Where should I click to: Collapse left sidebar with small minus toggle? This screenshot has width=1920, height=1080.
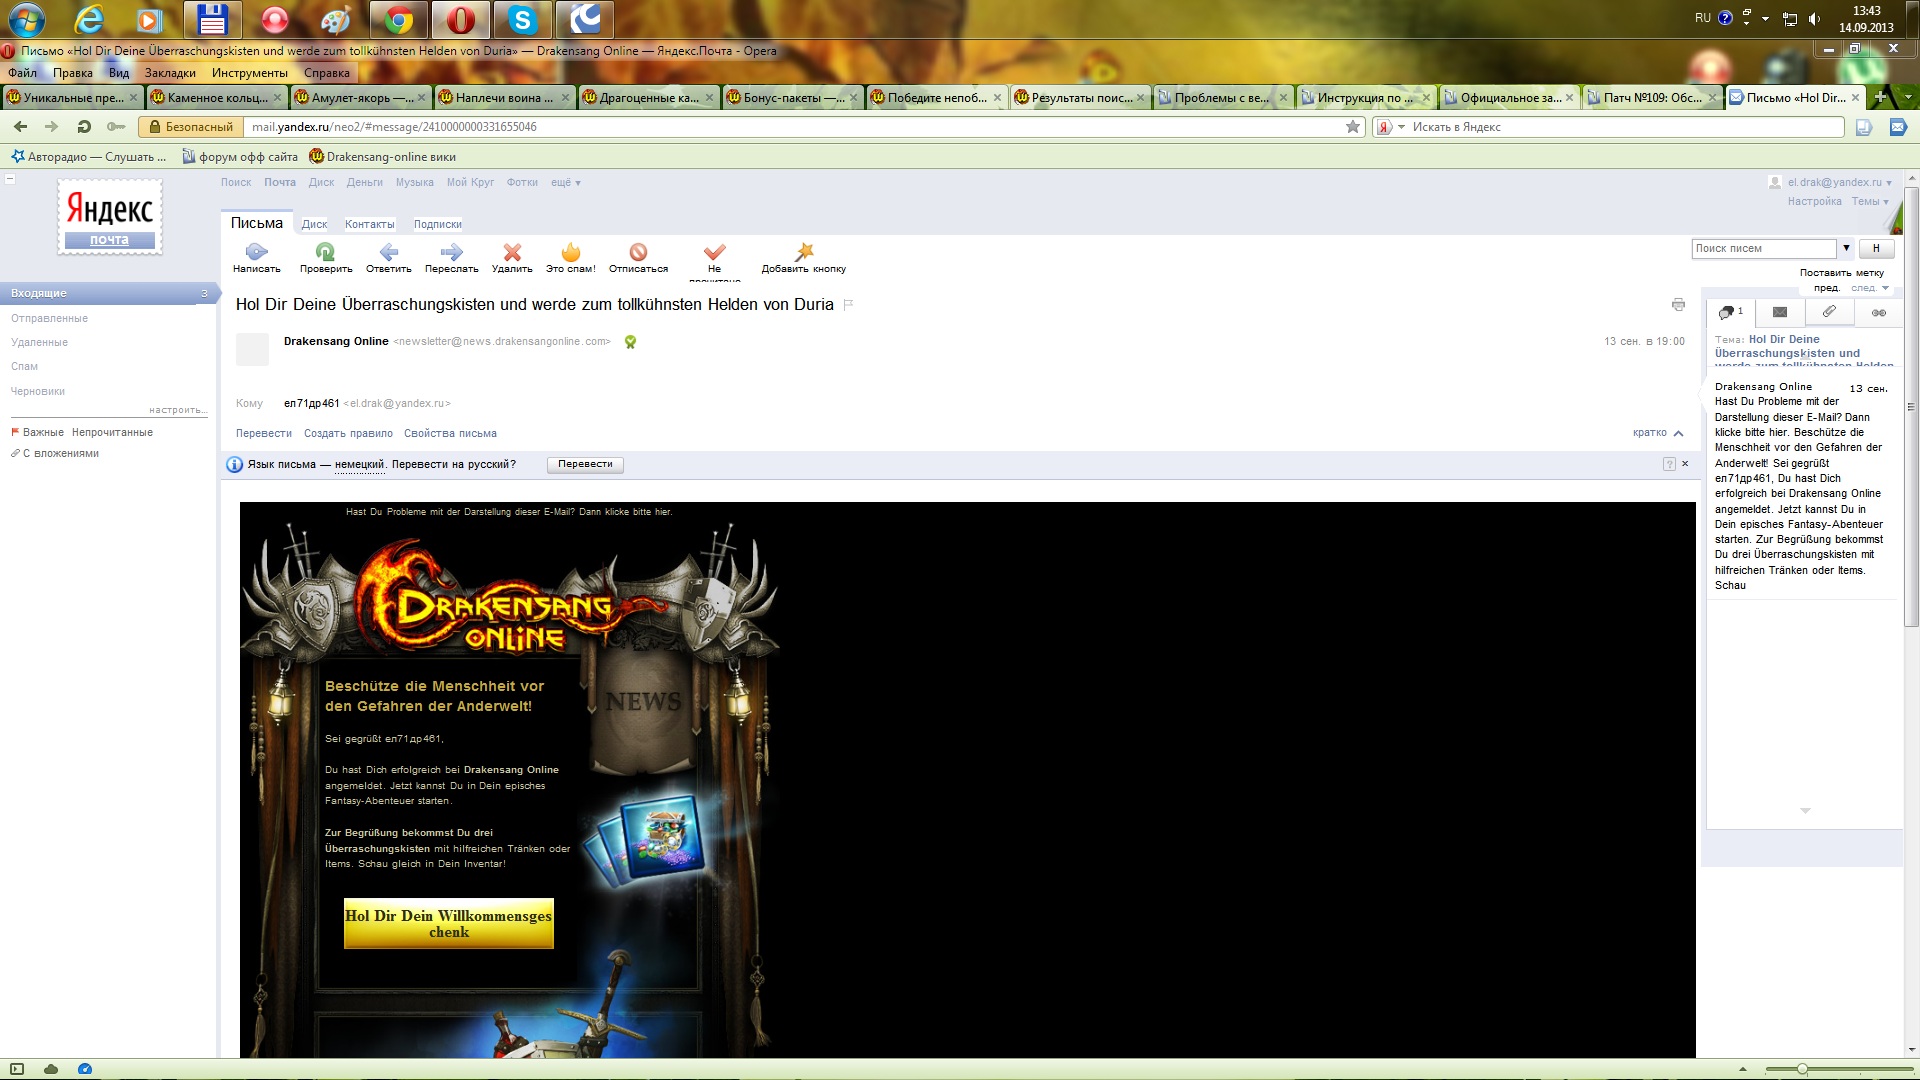[10, 179]
